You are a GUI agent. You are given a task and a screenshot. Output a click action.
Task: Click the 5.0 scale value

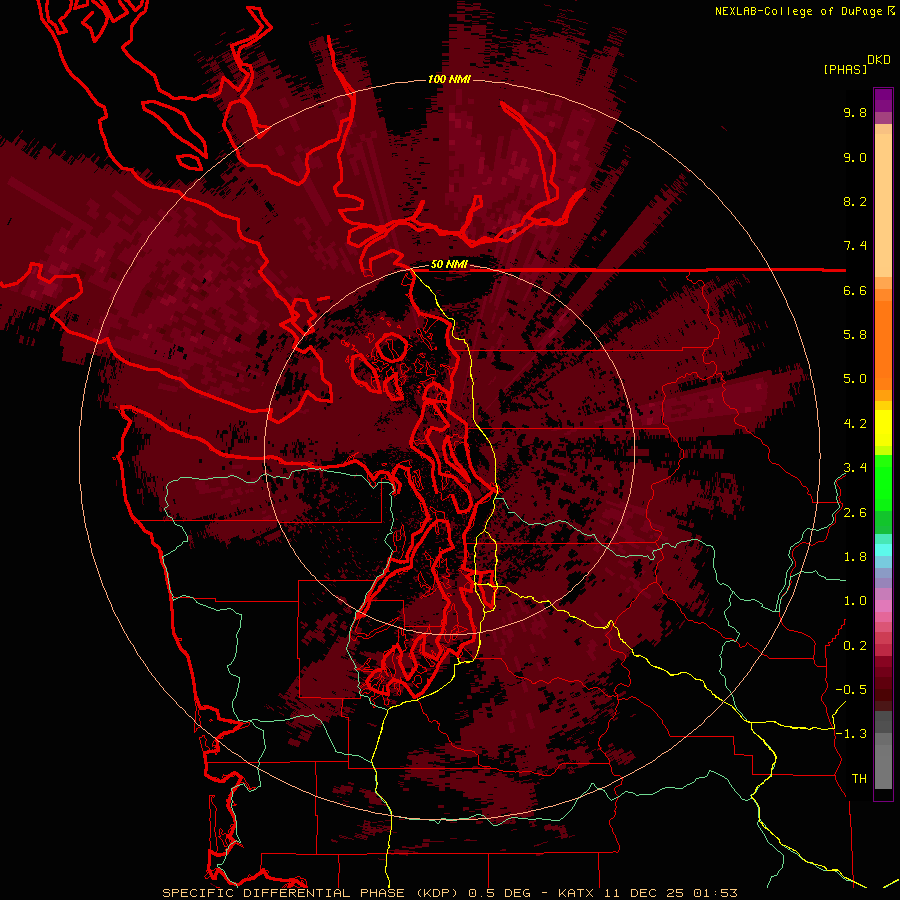click(855, 379)
